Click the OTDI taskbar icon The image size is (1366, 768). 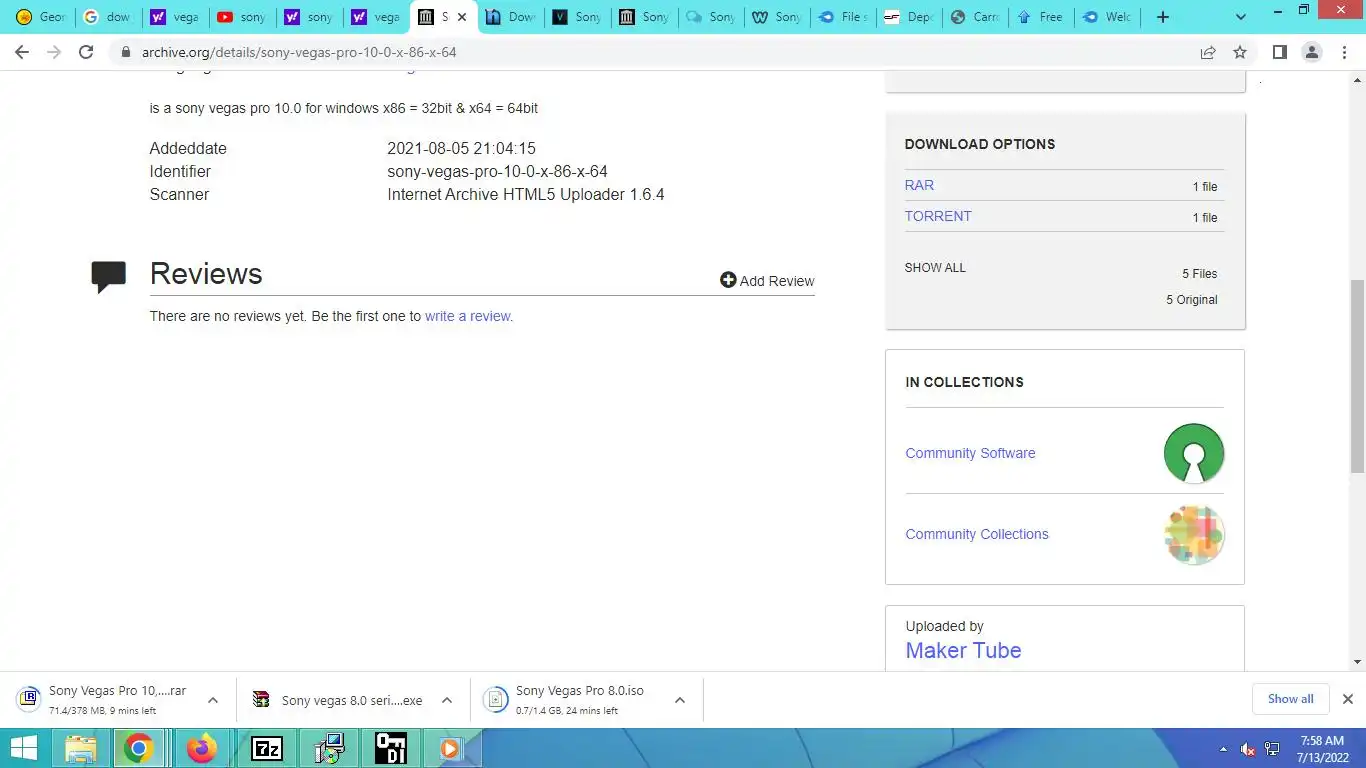pos(390,748)
